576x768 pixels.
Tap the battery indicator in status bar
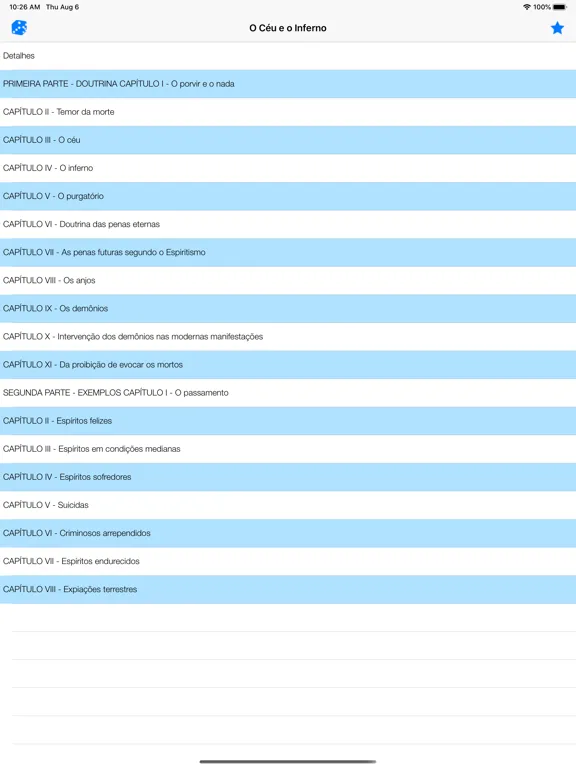pyautogui.click(x=560, y=7)
